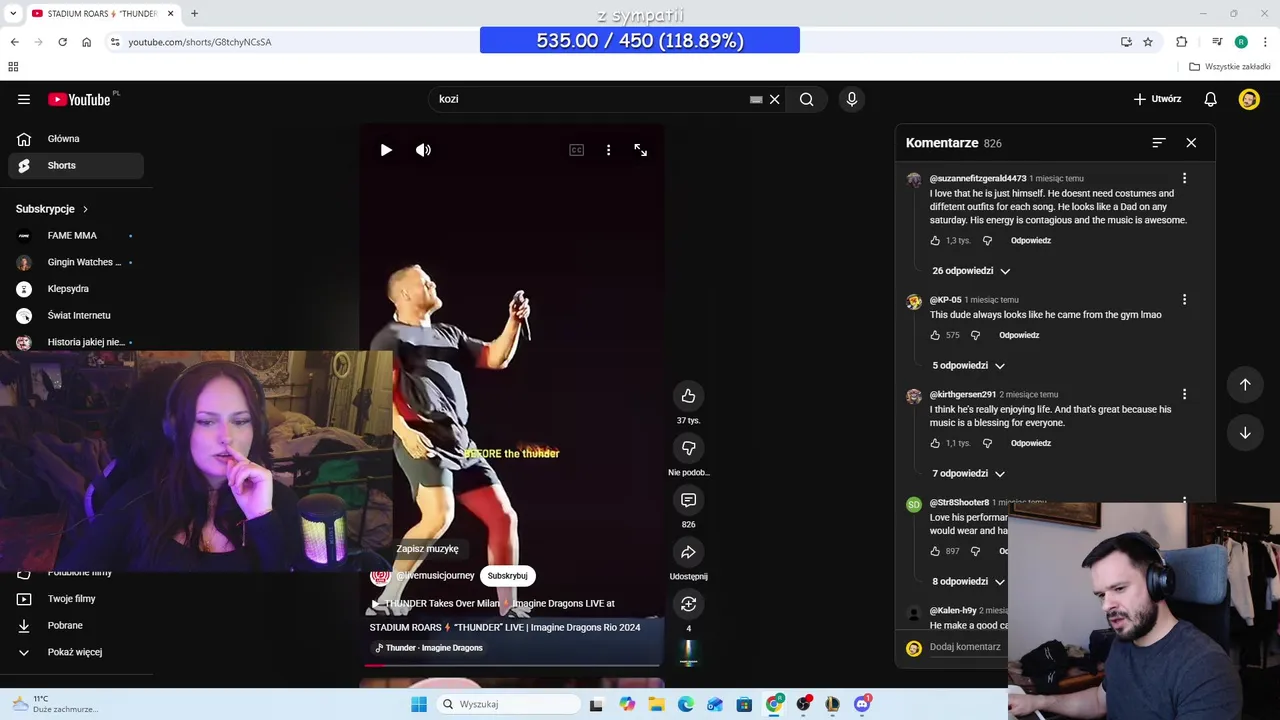
Task: Dislike the @suzannefitzgerald4473 comment
Action: [x=987, y=241]
